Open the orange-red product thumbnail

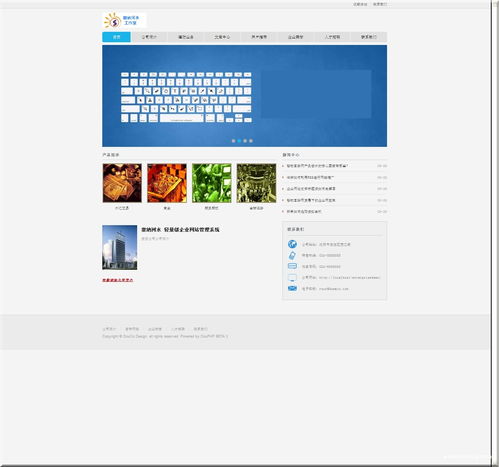(x=167, y=183)
